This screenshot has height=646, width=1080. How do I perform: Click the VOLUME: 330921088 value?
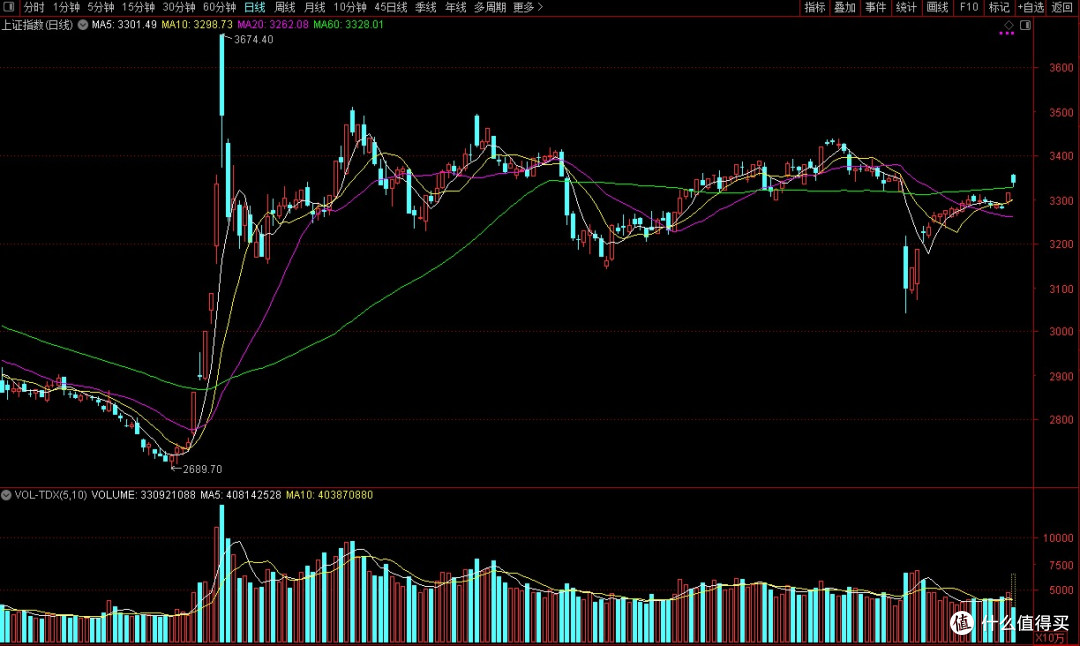pyautogui.click(x=143, y=495)
